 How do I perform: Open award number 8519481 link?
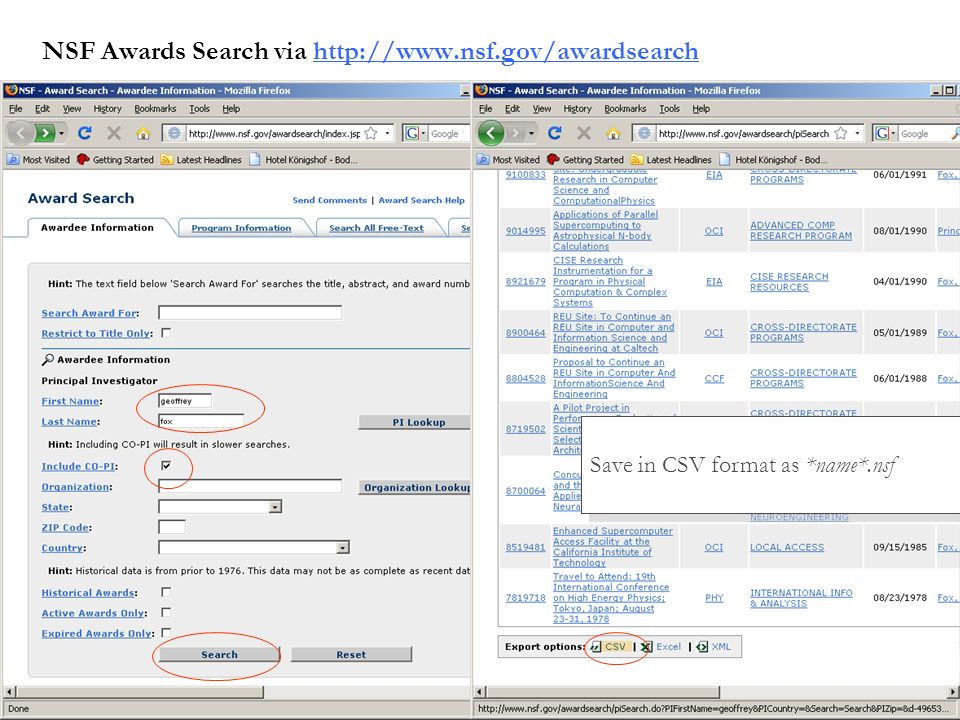coord(525,547)
